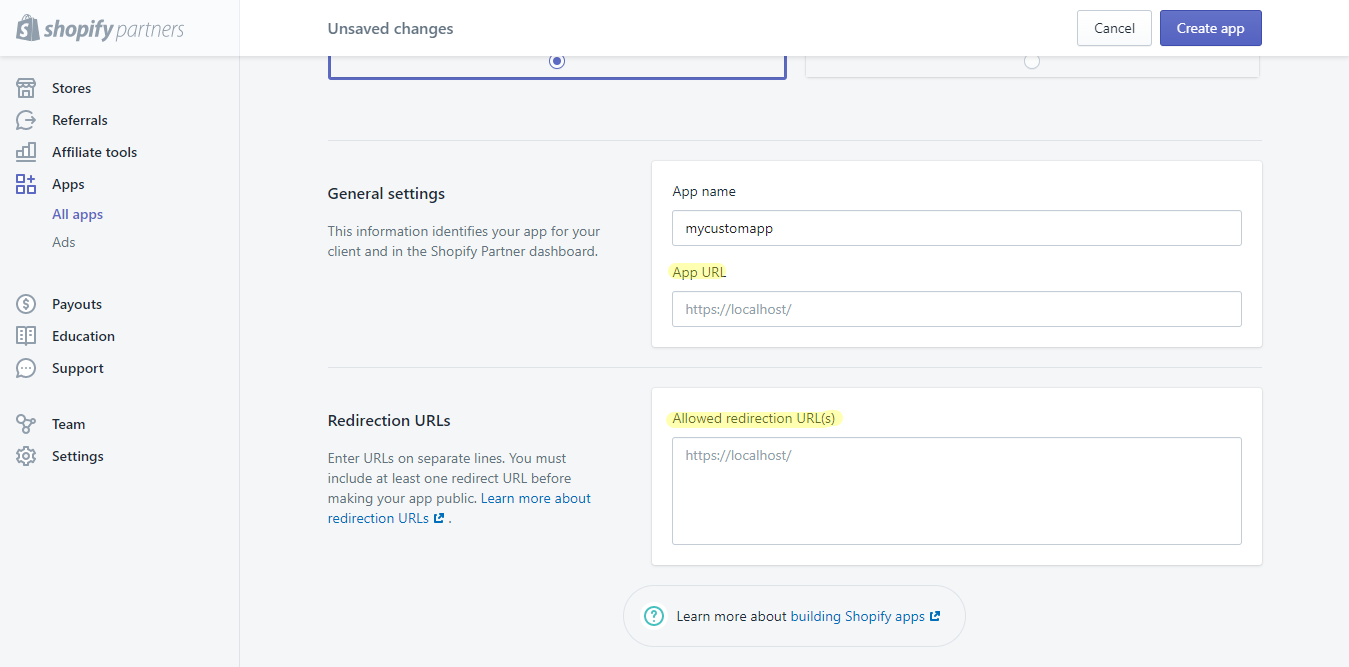
Task: Click the Allowed redirection URL(s) text area
Action: (x=957, y=491)
